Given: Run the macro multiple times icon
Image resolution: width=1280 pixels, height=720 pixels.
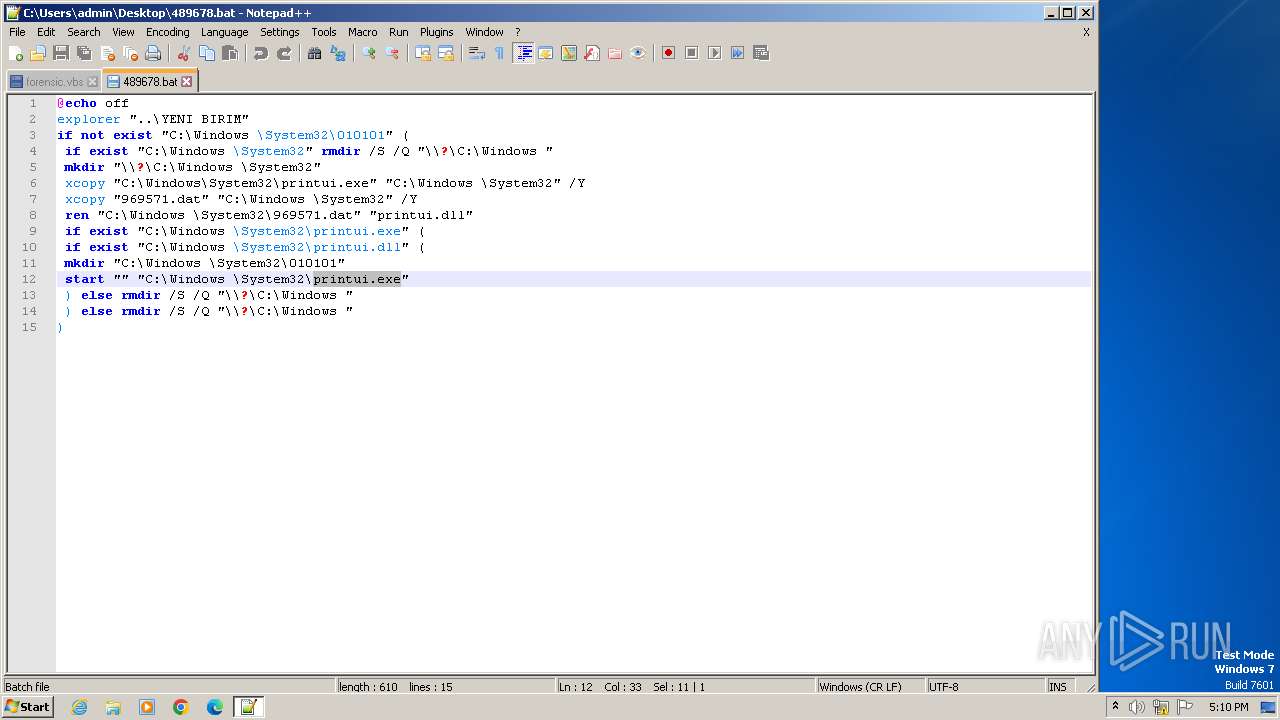Looking at the screenshot, I should [x=737, y=53].
